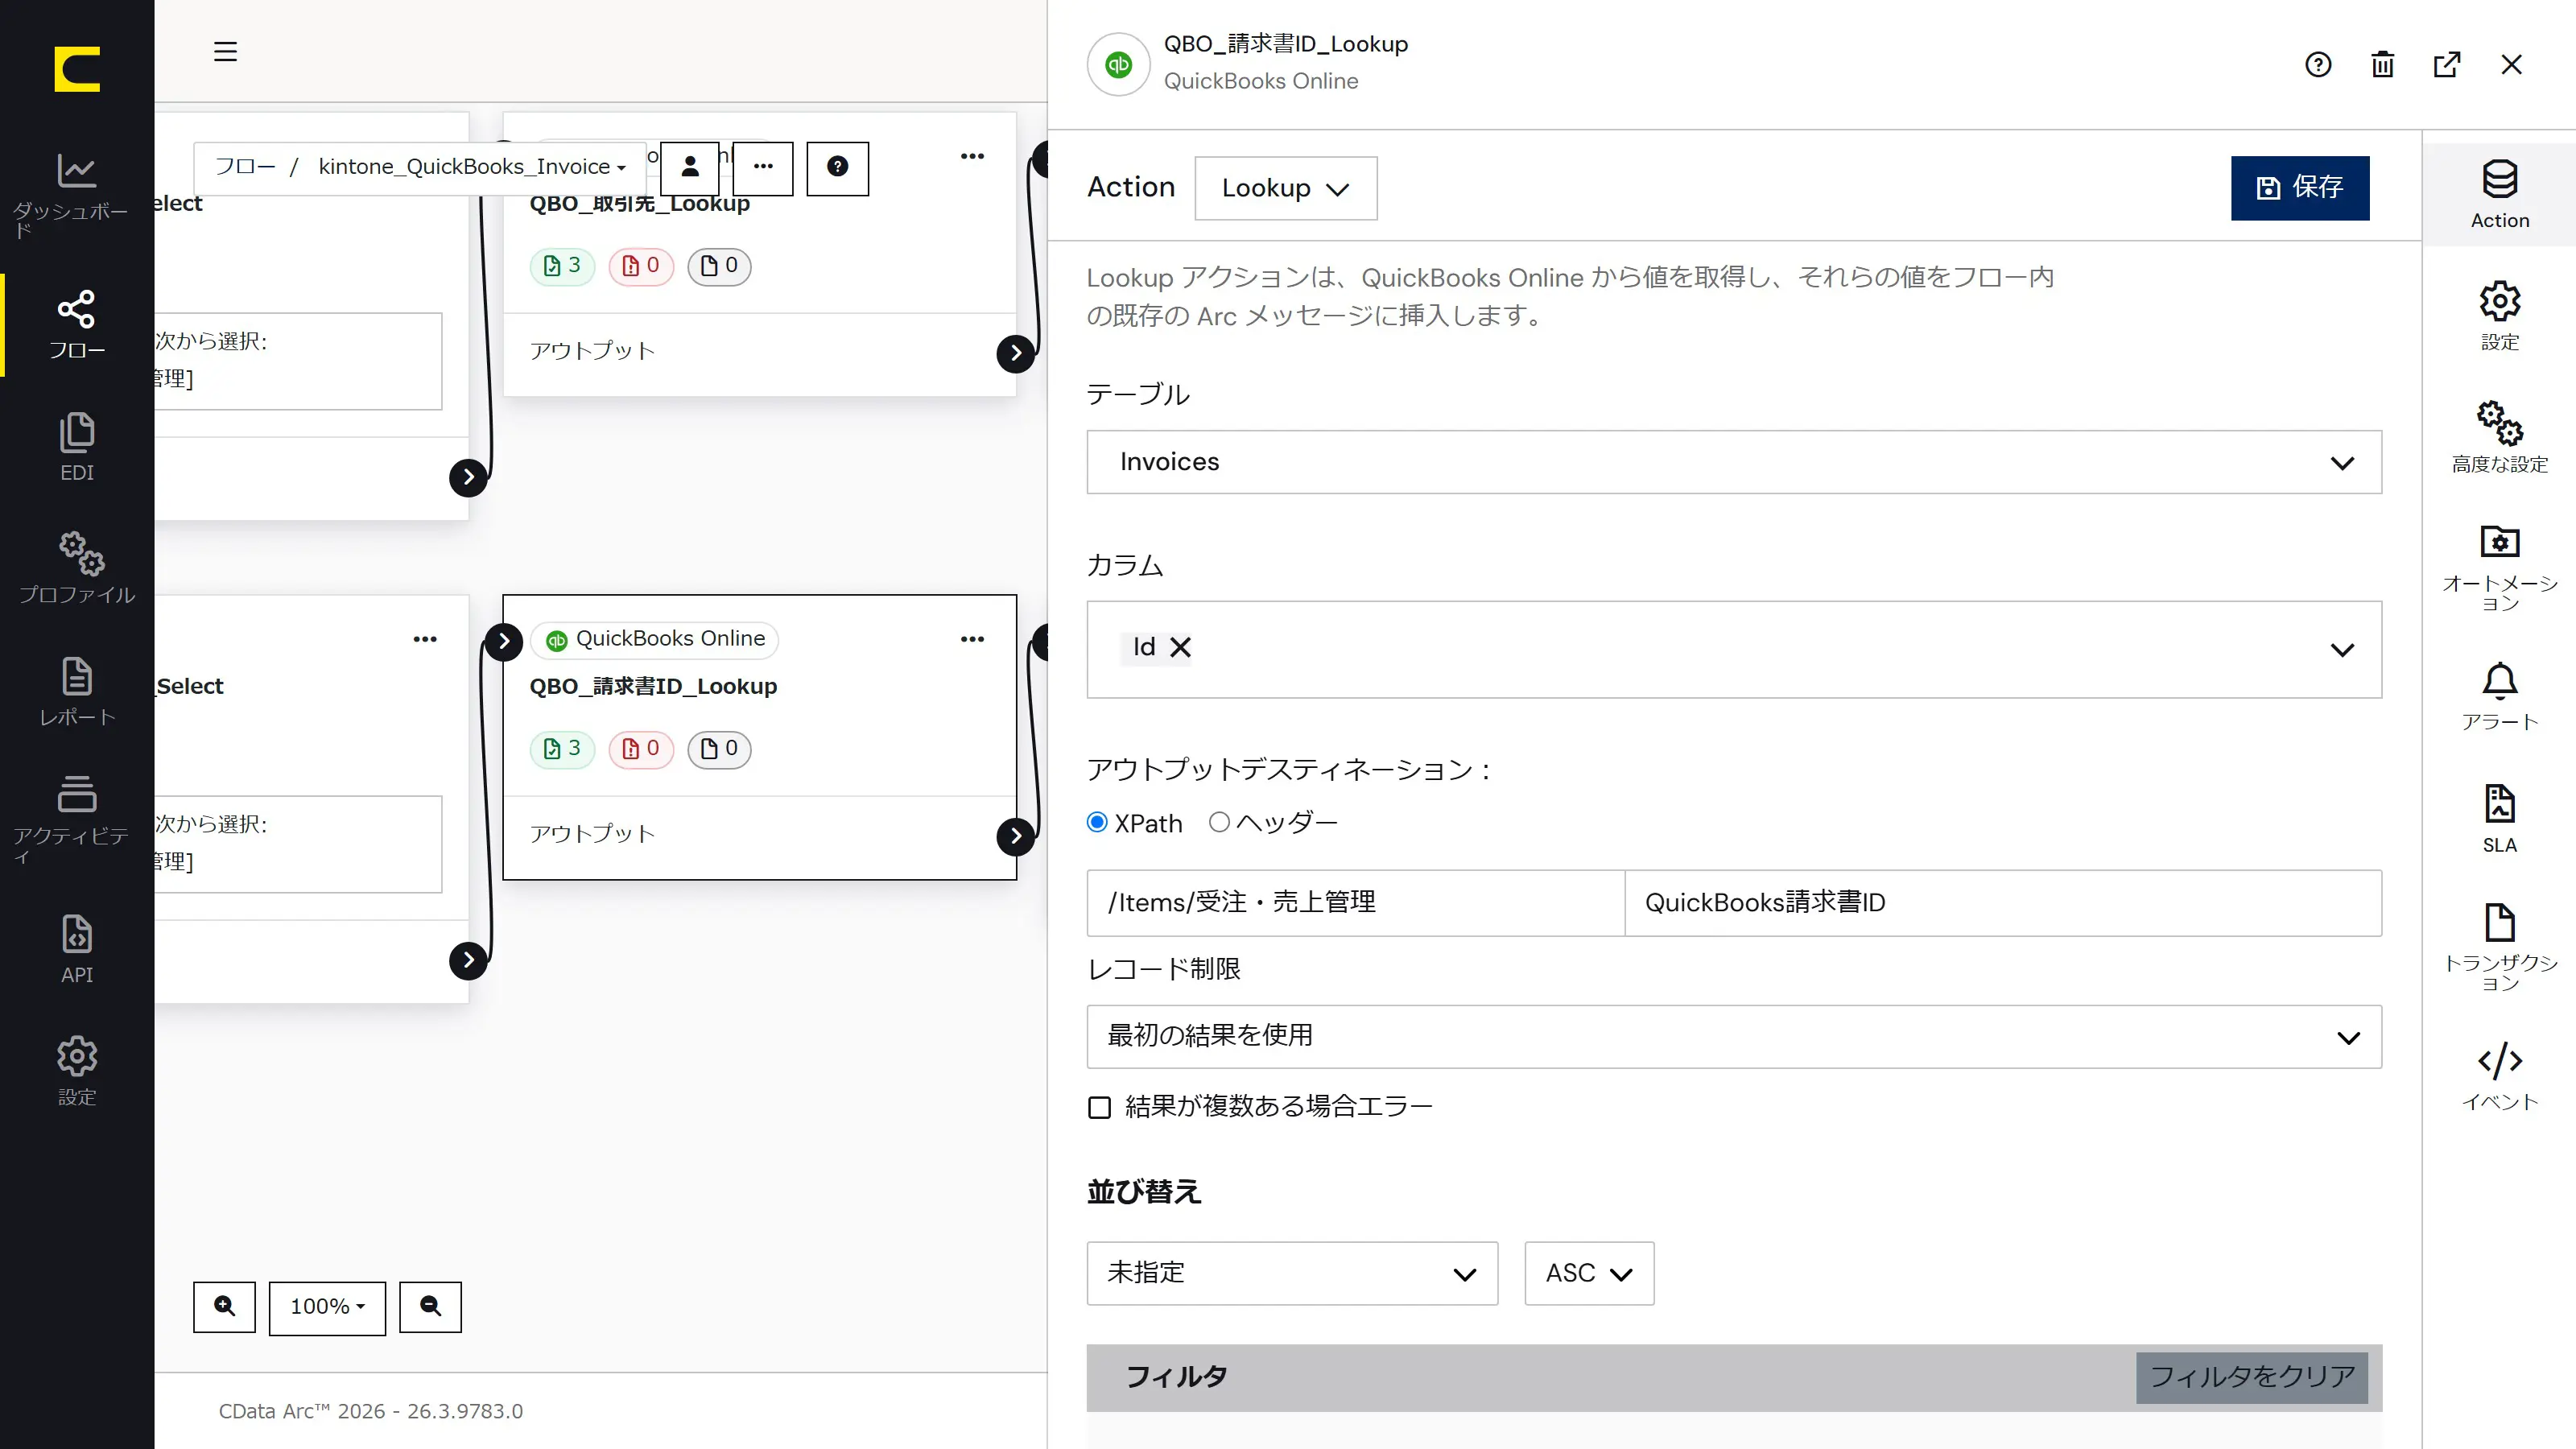Open the API sidebar section
Image resolution: width=2576 pixels, height=1449 pixels.
pyautogui.click(x=76, y=948)
